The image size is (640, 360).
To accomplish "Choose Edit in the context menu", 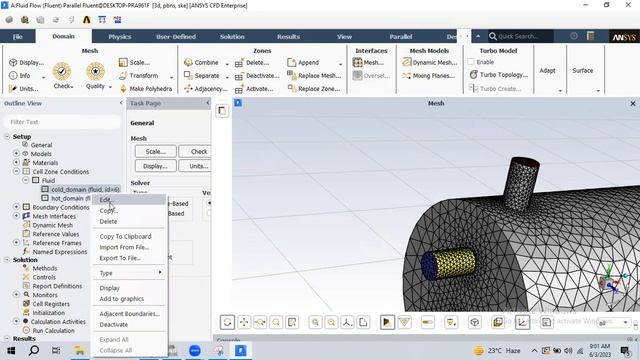I will pyautogui.click(x=129, y=200).
